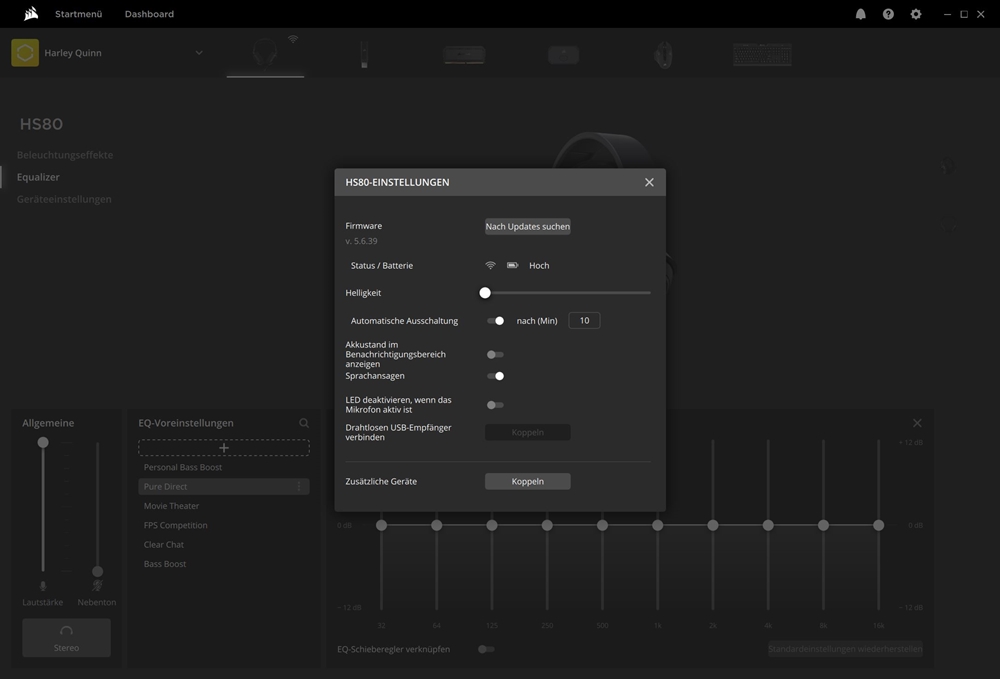
Task: Select the mouse device icon
Action: coord(663,54)
